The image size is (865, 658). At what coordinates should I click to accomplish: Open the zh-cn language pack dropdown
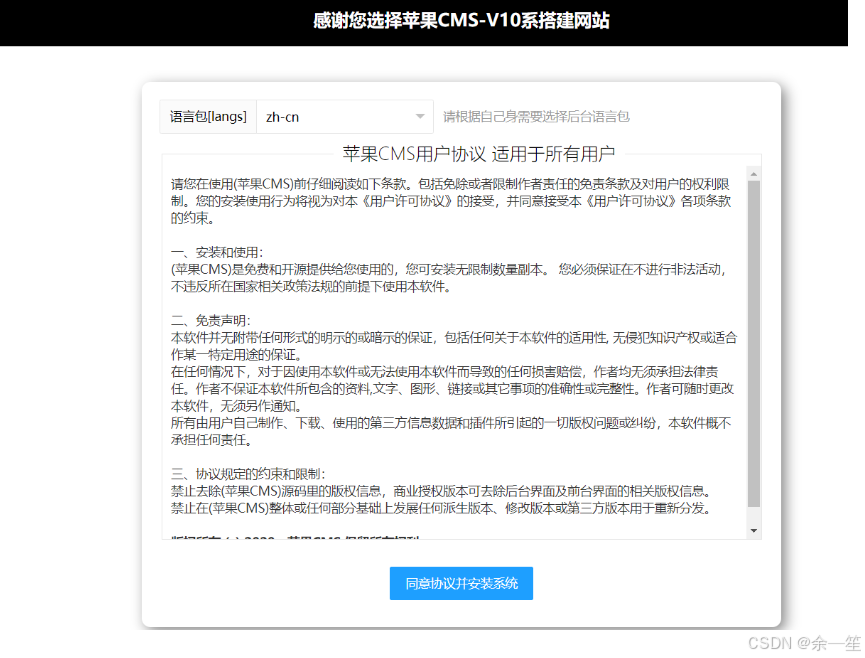click(x=345, y=116)
